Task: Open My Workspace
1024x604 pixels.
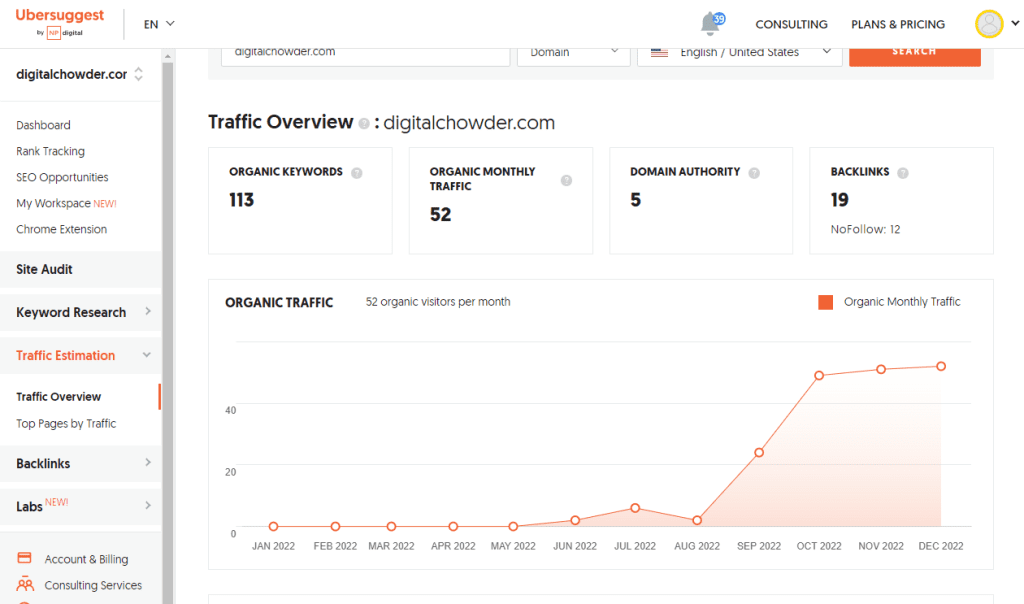Action: tap(66, 203)
